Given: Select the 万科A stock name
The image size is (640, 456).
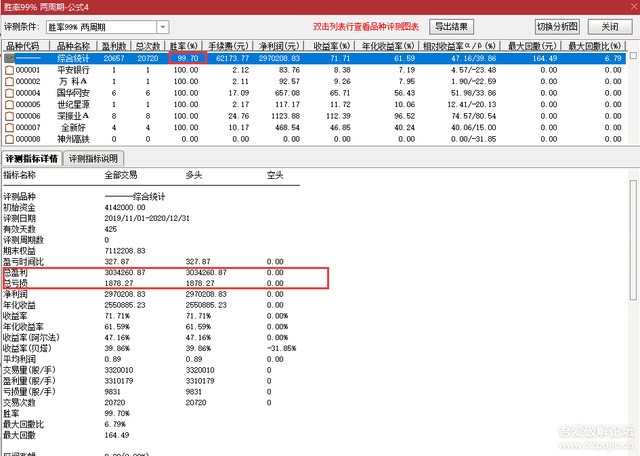Looking at the screenshot, I should tap(73, 82).
